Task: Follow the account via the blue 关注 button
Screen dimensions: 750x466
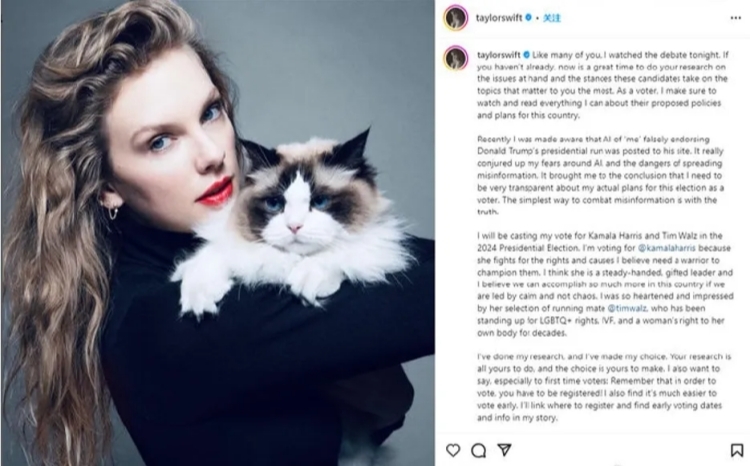Action: click(x=552, y=18)
